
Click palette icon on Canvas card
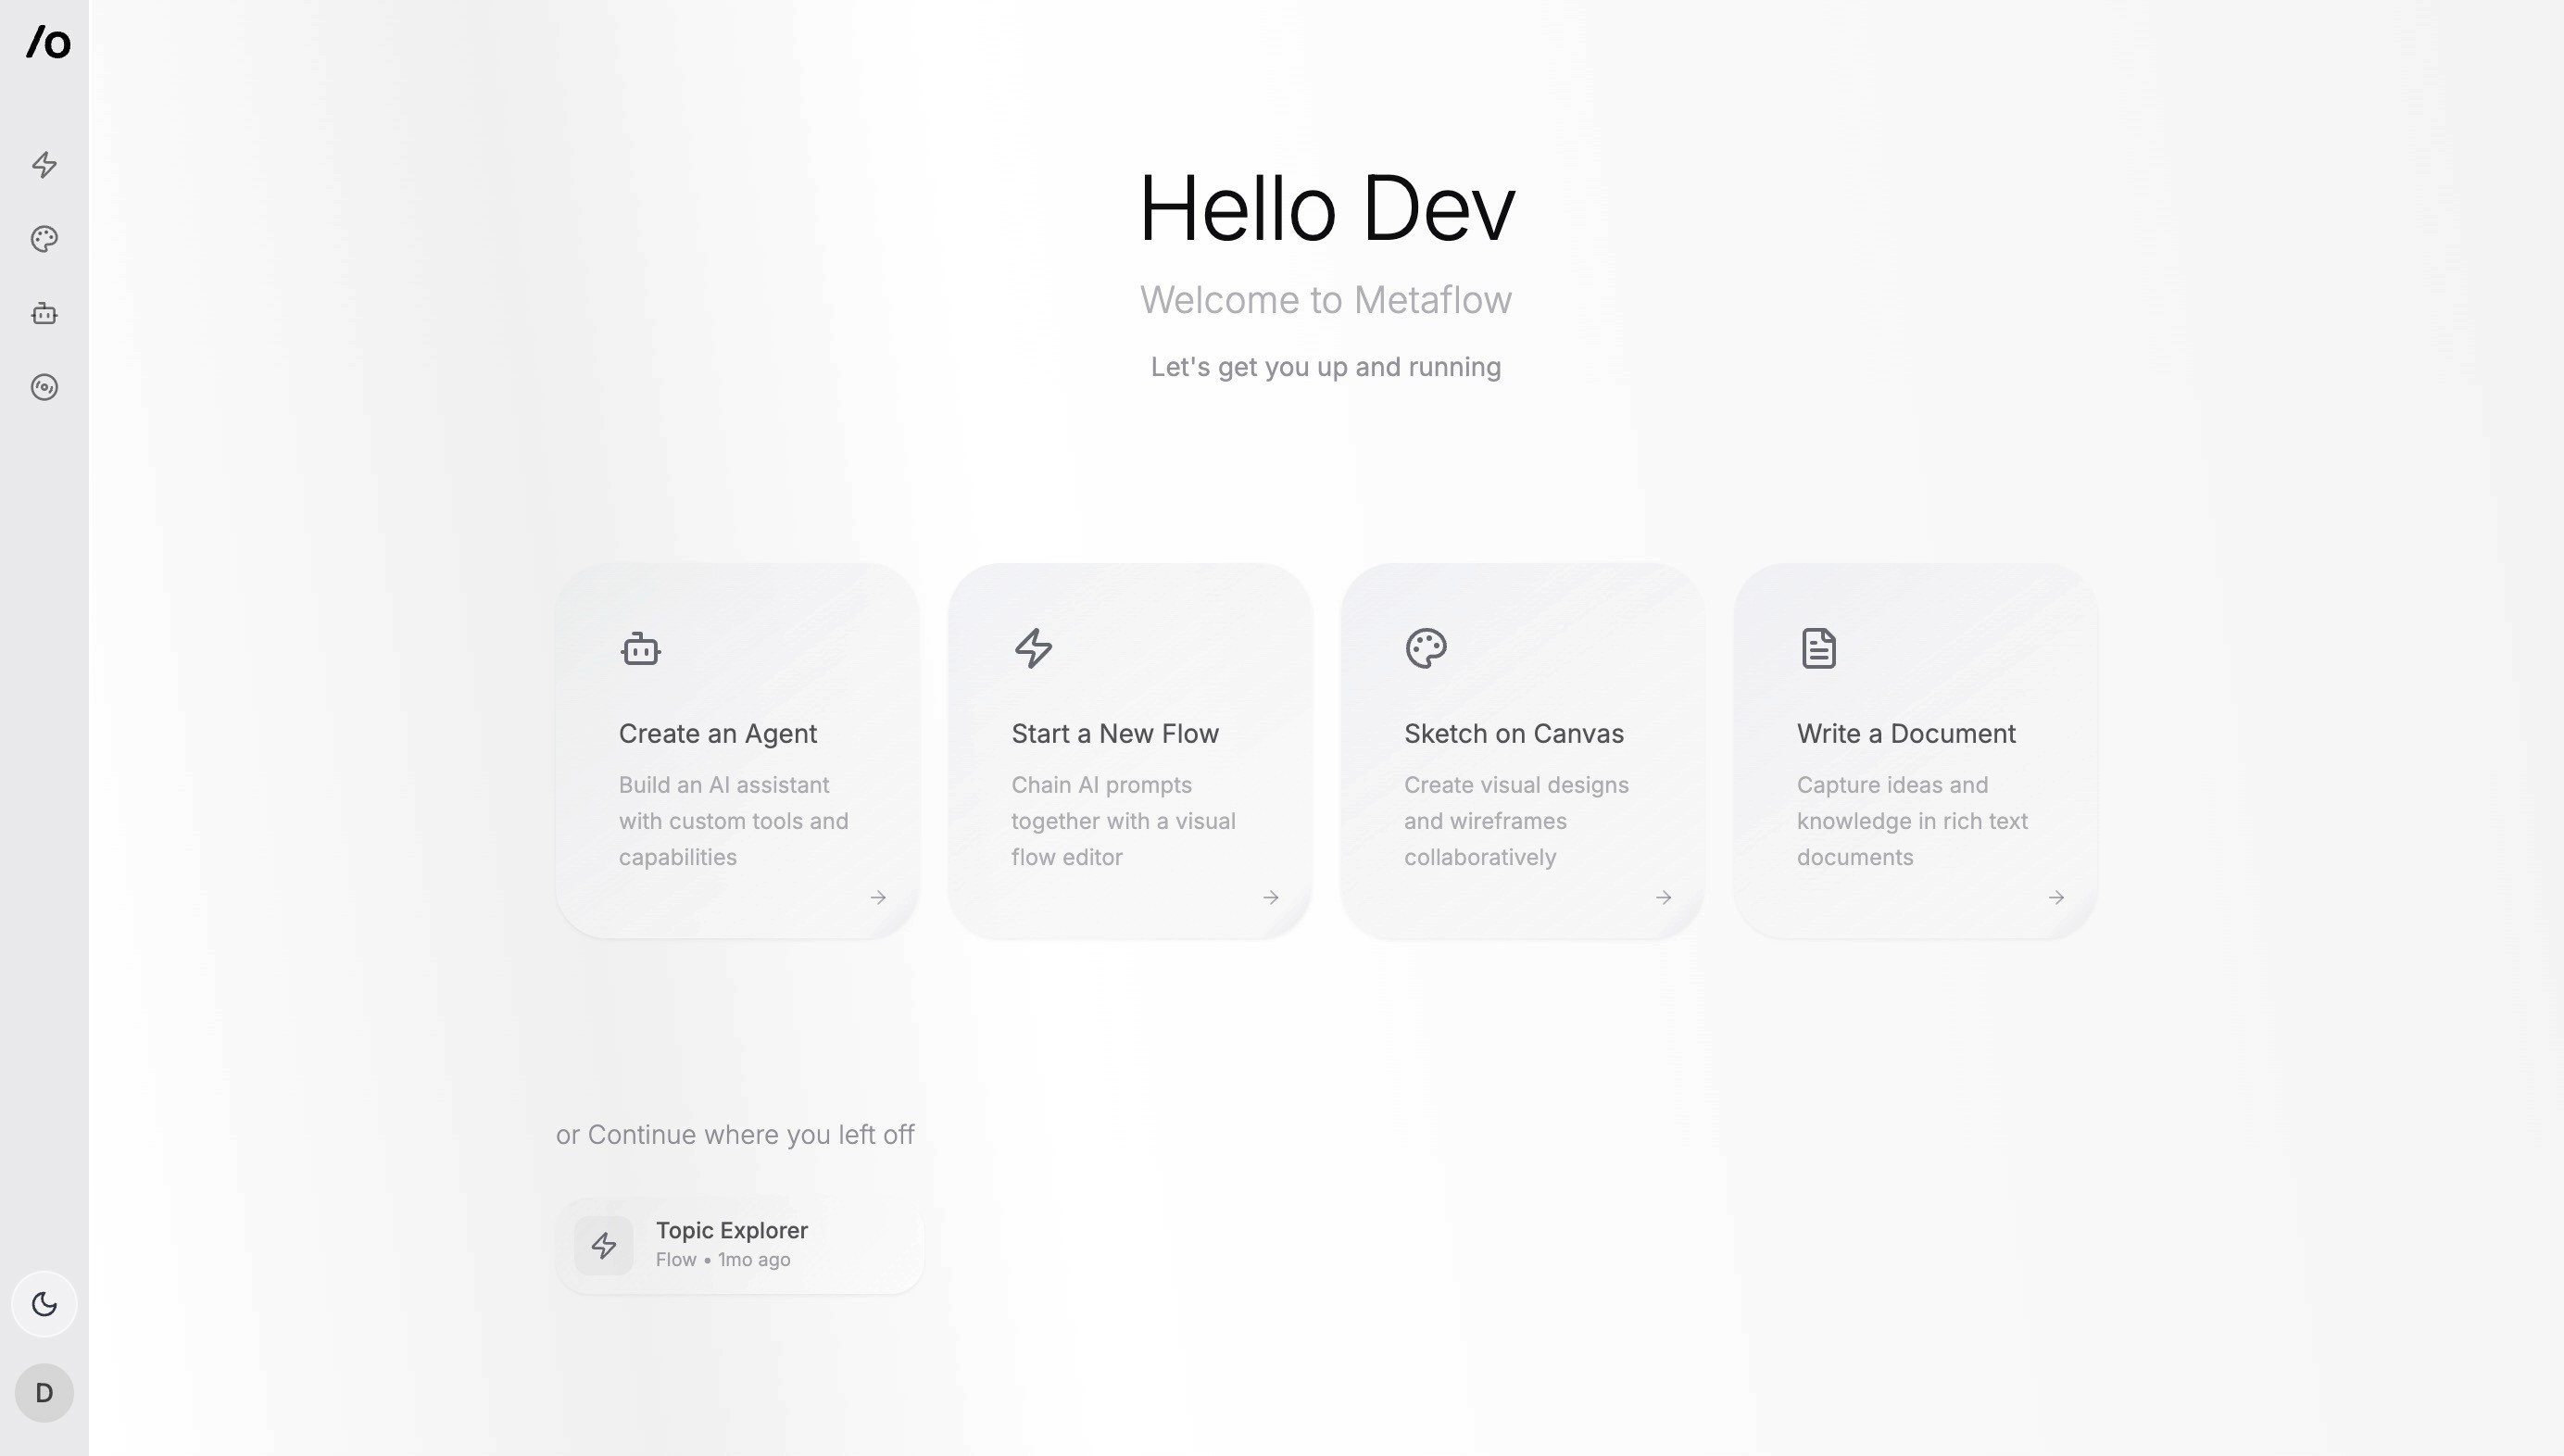coord(1426,648)
